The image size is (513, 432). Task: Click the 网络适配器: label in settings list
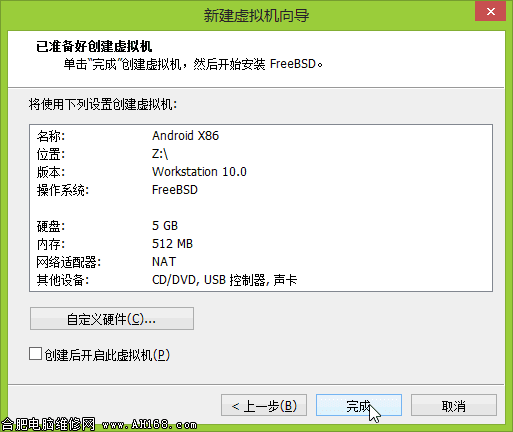69,262
